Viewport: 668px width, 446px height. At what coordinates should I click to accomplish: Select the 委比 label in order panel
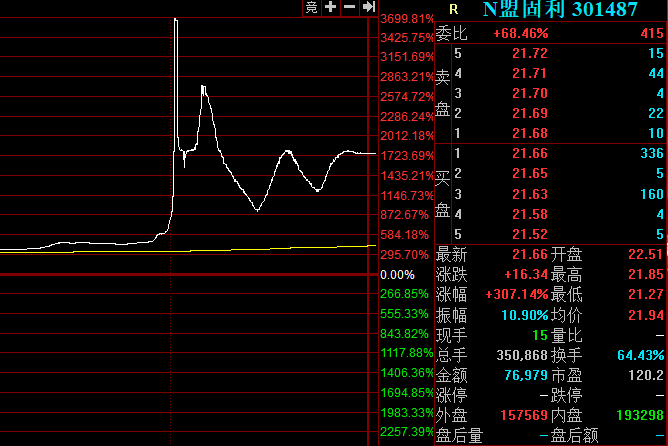click(452, 33)
